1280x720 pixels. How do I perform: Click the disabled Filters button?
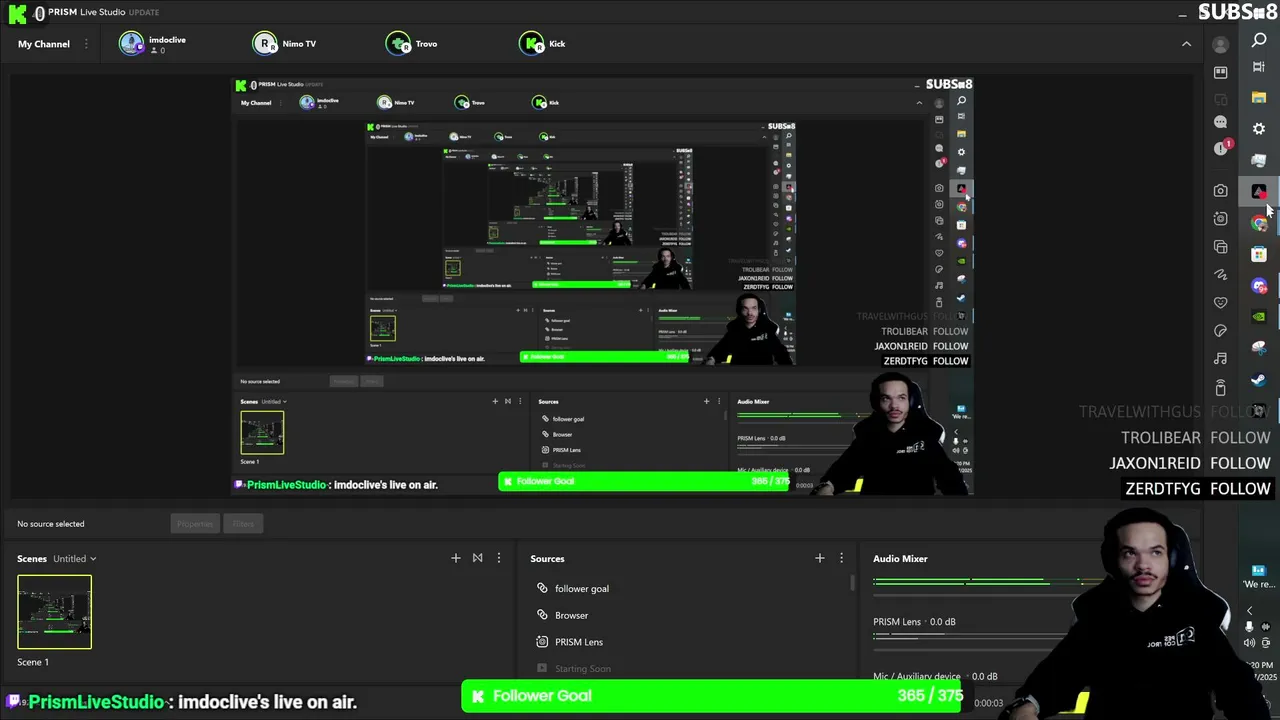coord(243,524)
